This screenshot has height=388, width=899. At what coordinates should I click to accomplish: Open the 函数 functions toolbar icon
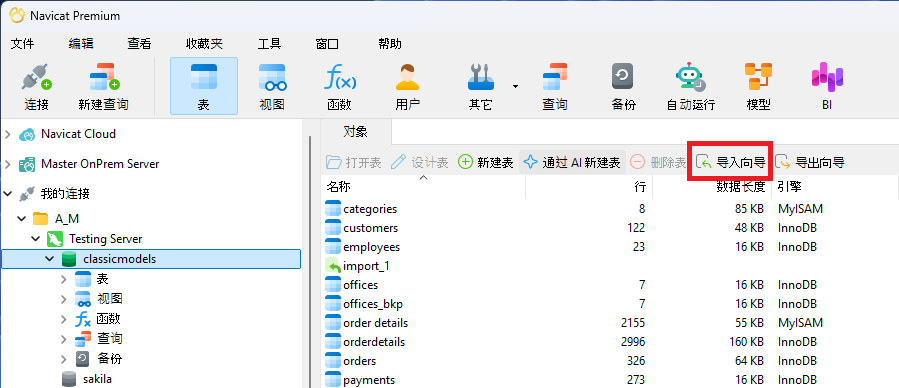click(x=339, y=87)
